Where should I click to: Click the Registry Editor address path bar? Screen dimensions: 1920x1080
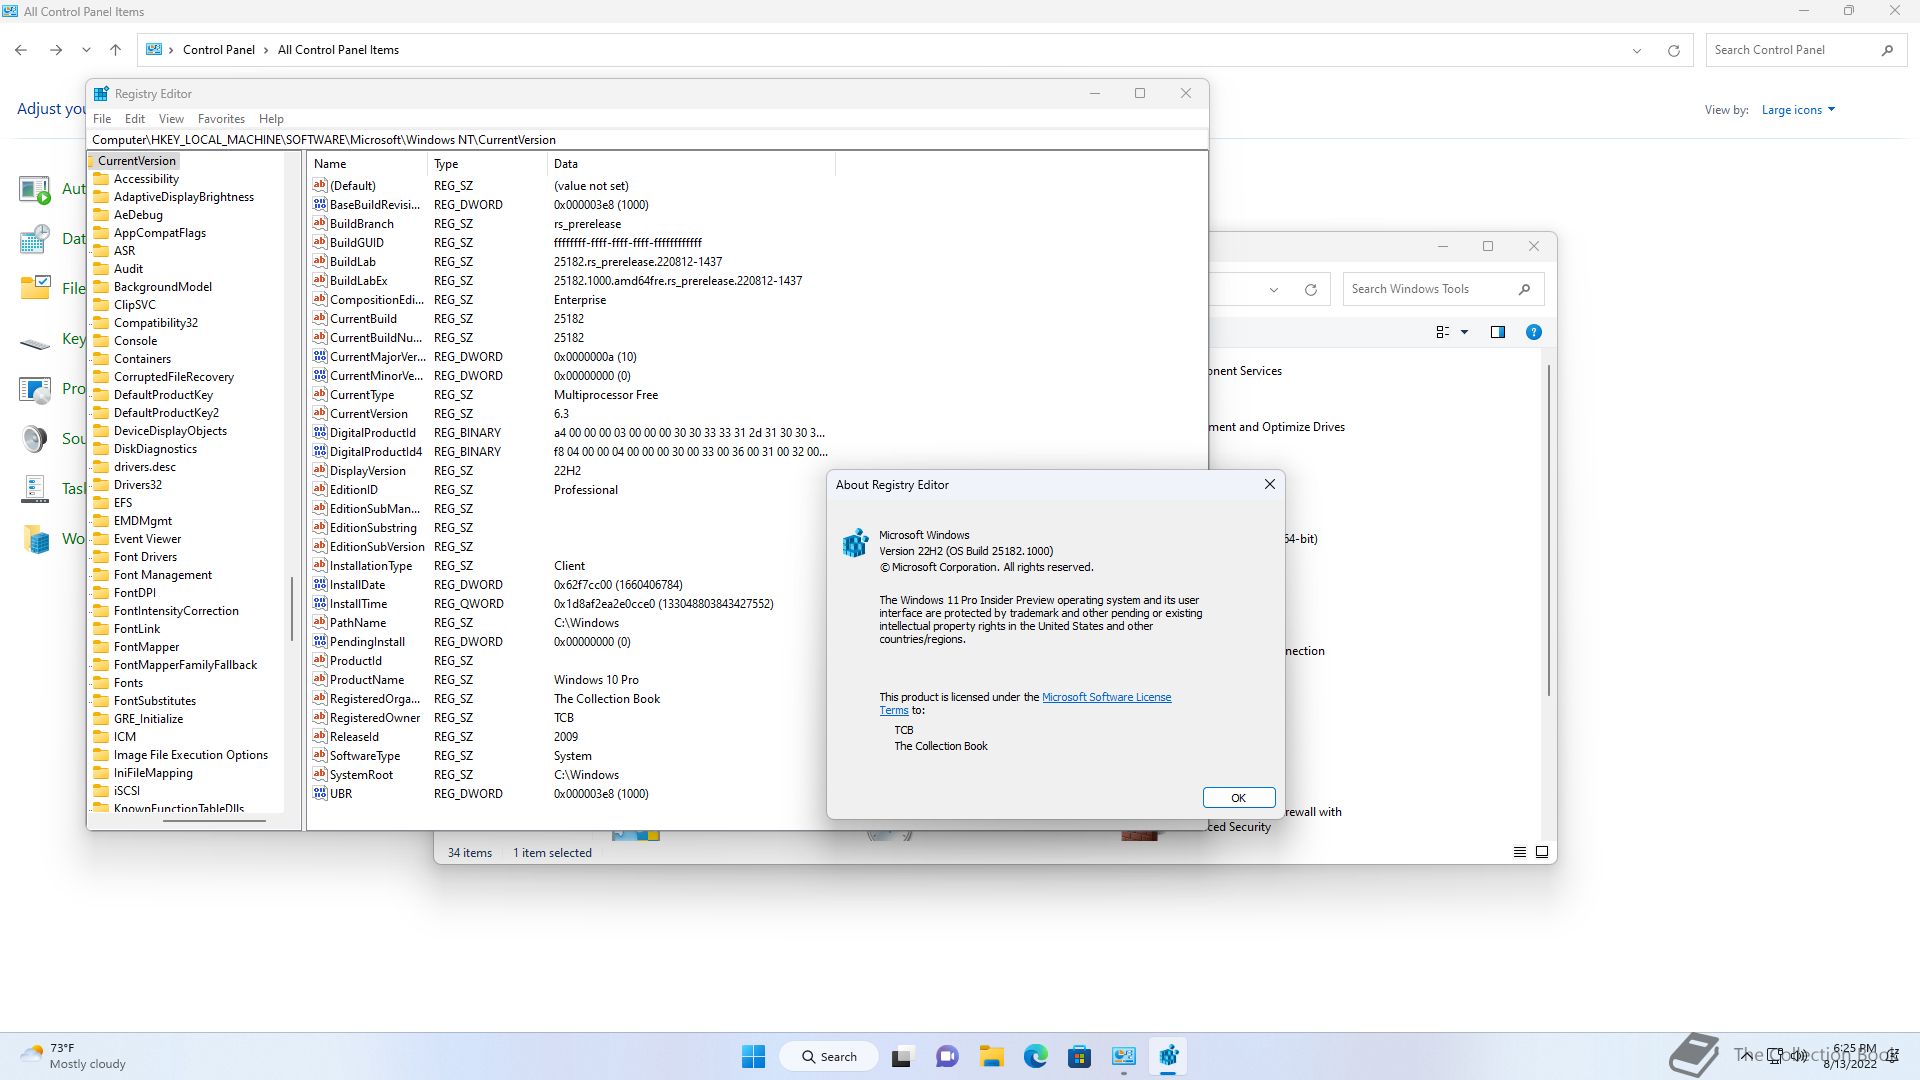pyautogui.click(x=648, y=140)
